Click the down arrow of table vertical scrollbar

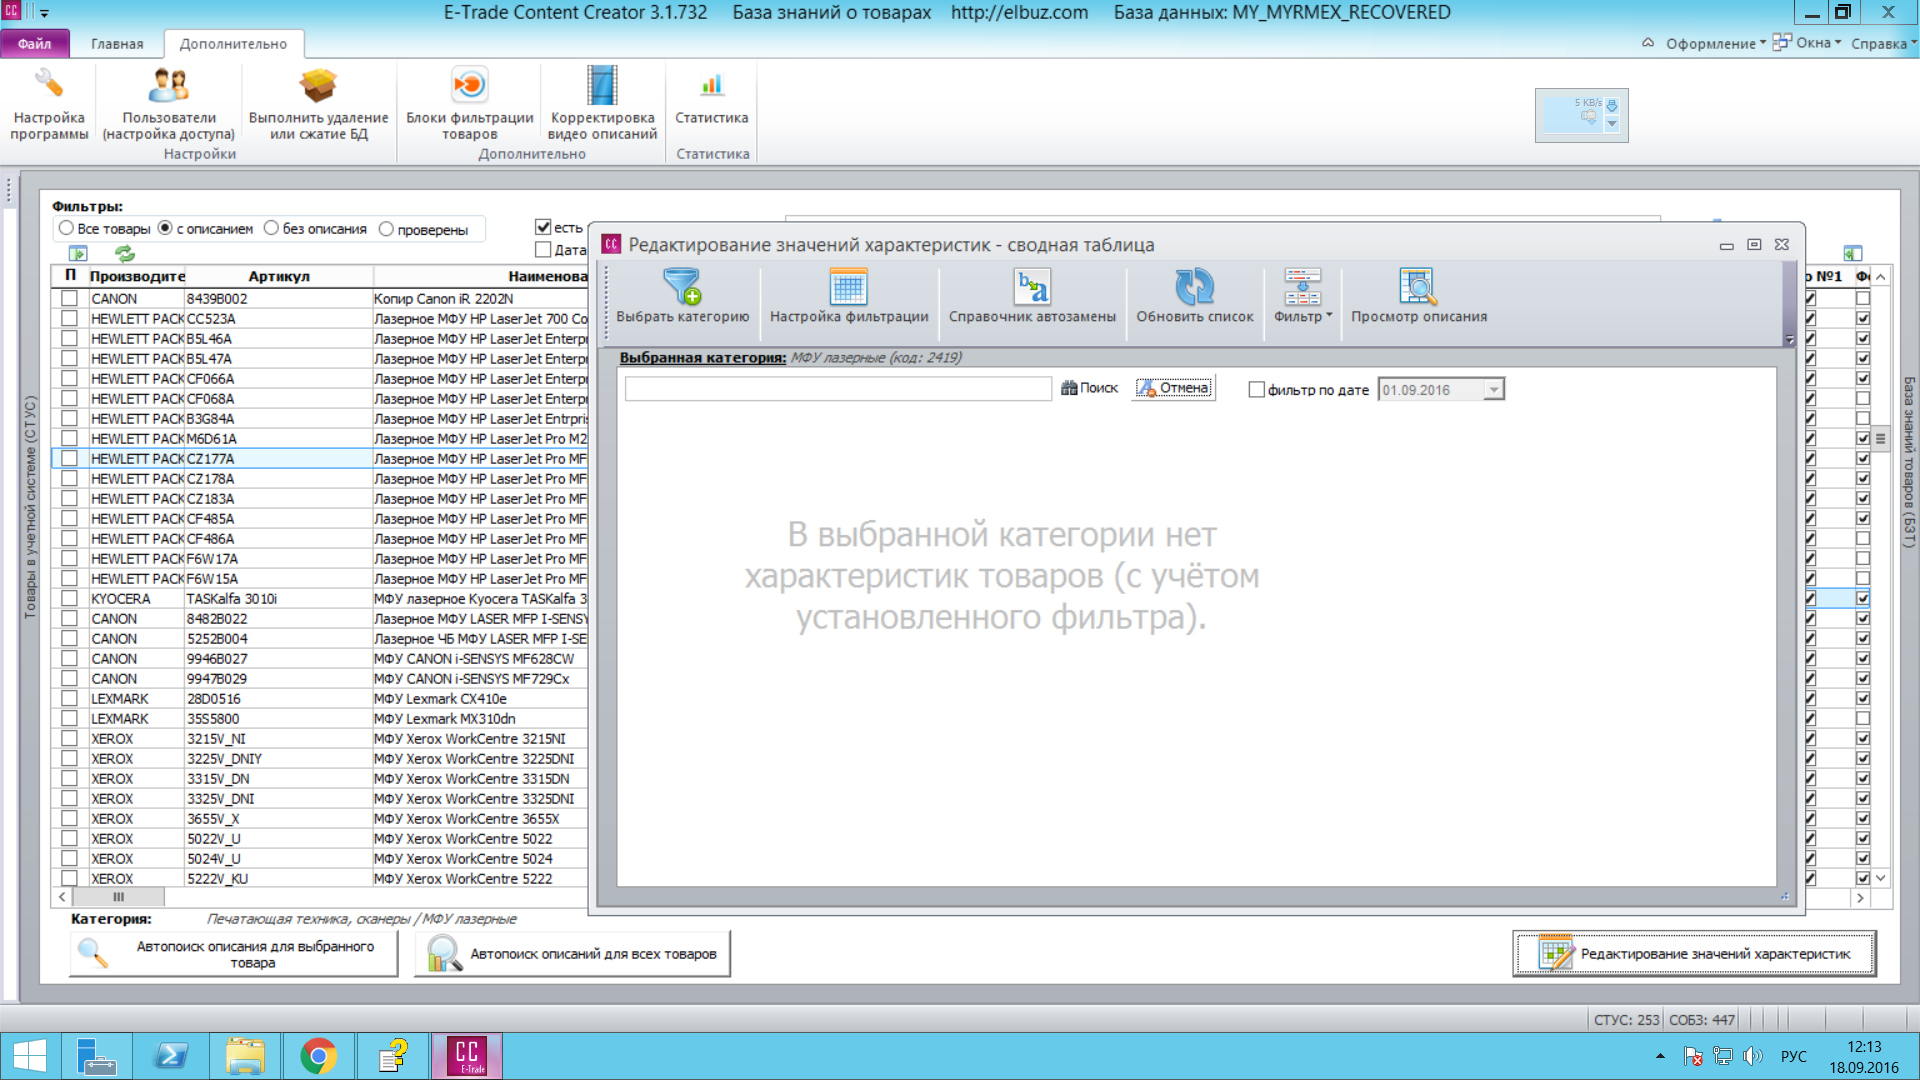point(1881,878)
